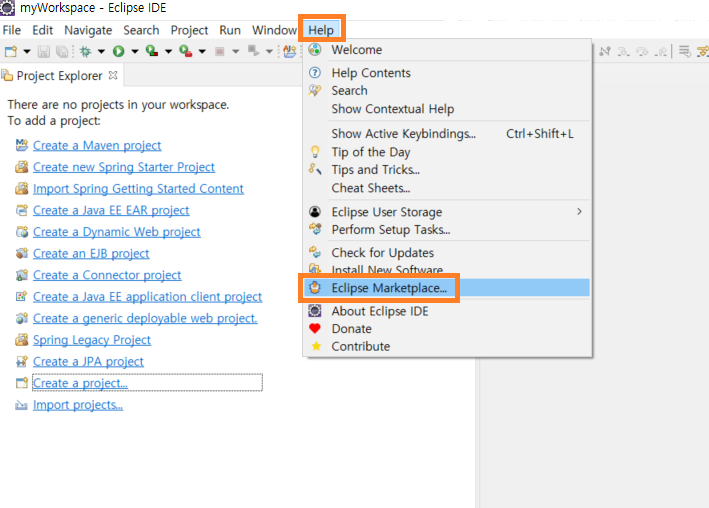709x508 pixels.
Task: Open the Edit menu
Action: tap(43, 30)
